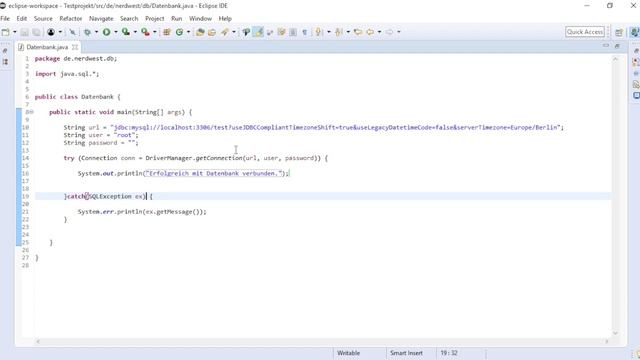Open the Edit menu
The width and height of the screenshot is (640, 360).
22,19
